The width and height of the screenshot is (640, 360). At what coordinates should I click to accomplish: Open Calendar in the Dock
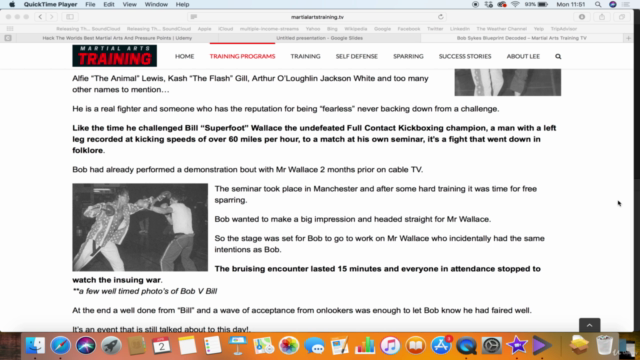(x=162, y=346)
